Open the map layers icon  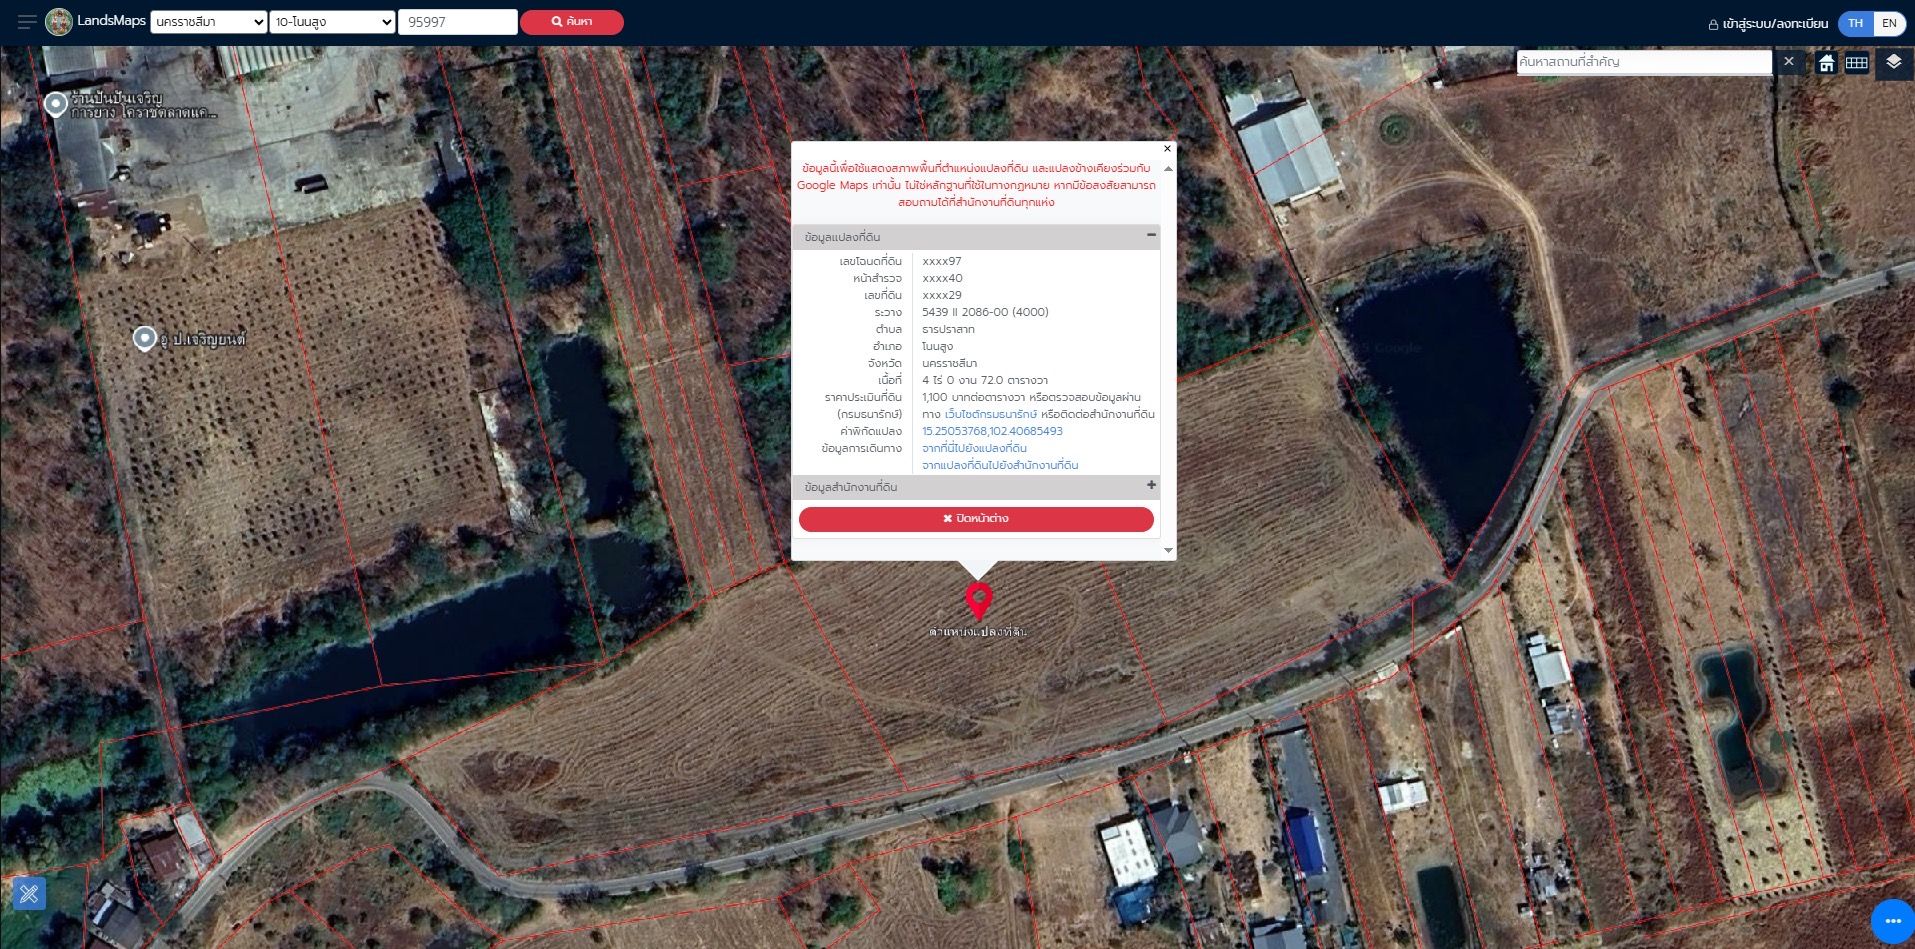(x=1893, y=62)
